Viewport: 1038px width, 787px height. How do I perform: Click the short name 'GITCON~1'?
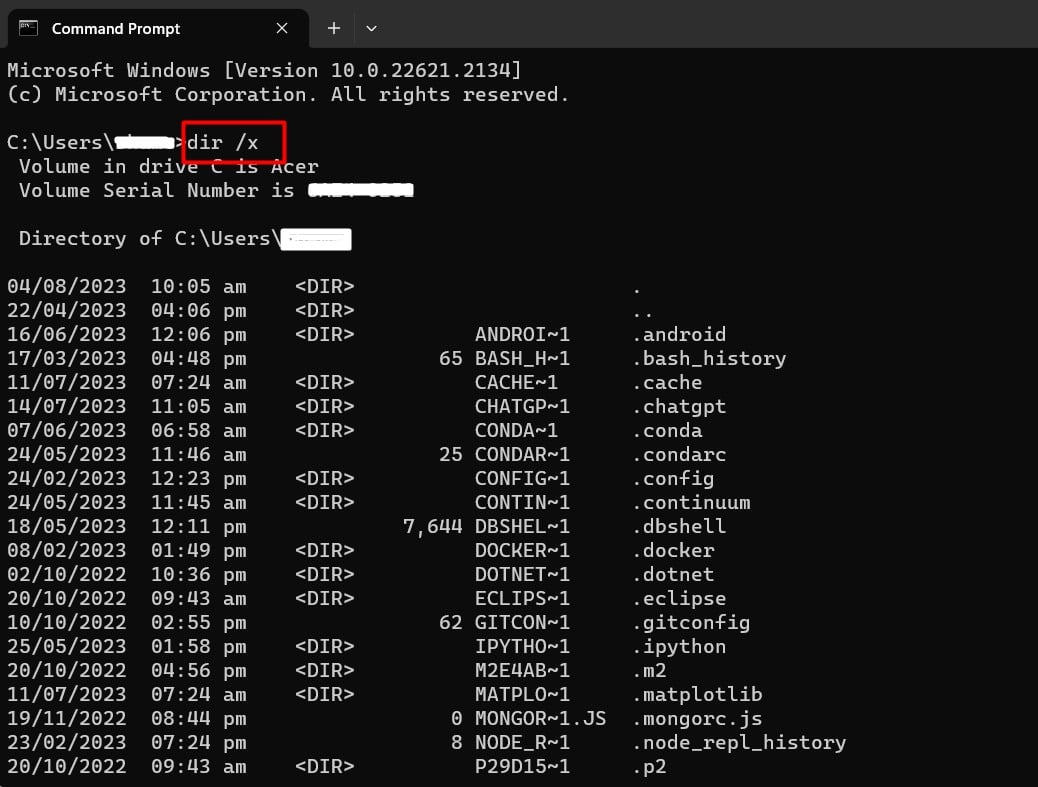[522, 622]
